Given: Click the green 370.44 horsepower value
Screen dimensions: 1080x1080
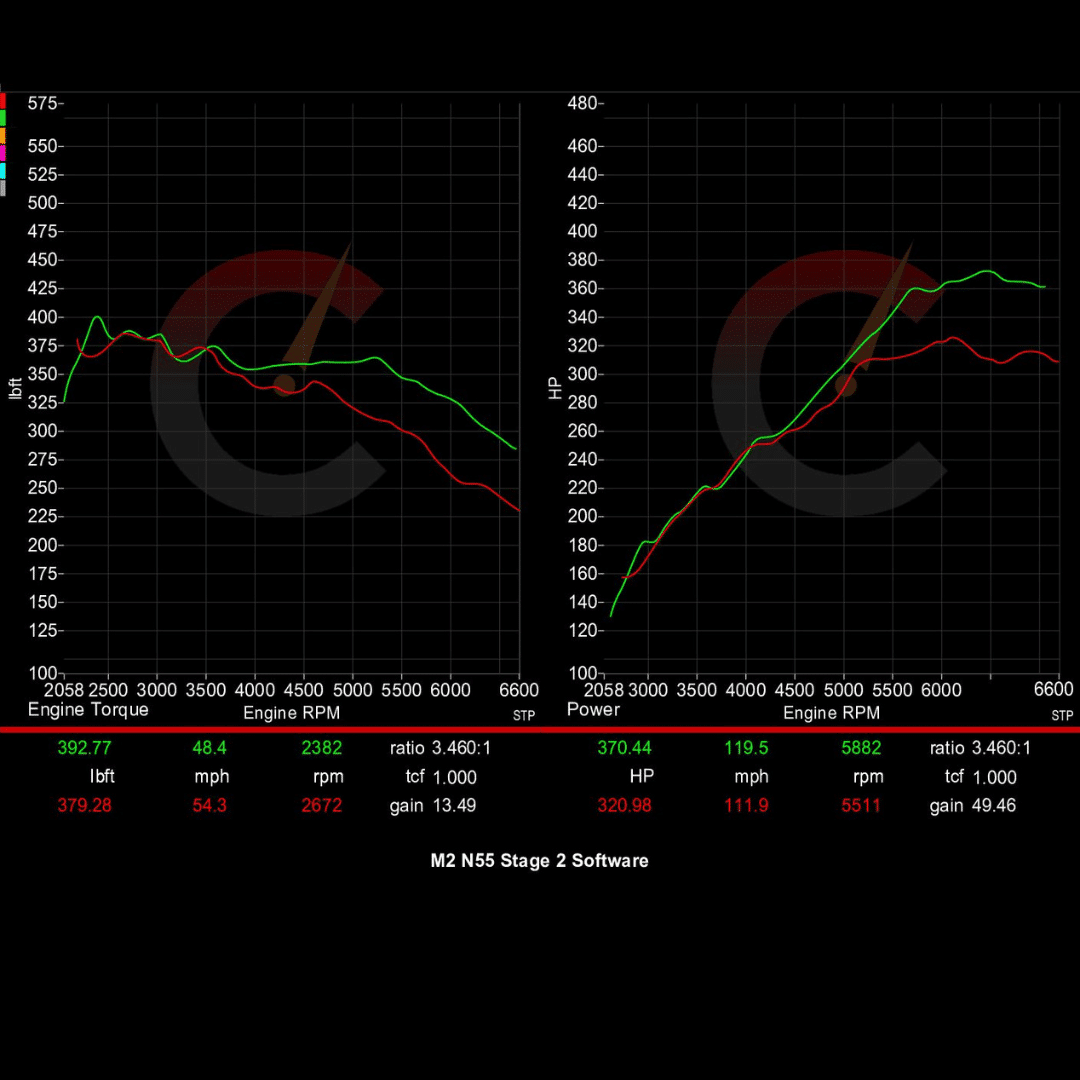Looking at the screenshot, I should (624, 747).
